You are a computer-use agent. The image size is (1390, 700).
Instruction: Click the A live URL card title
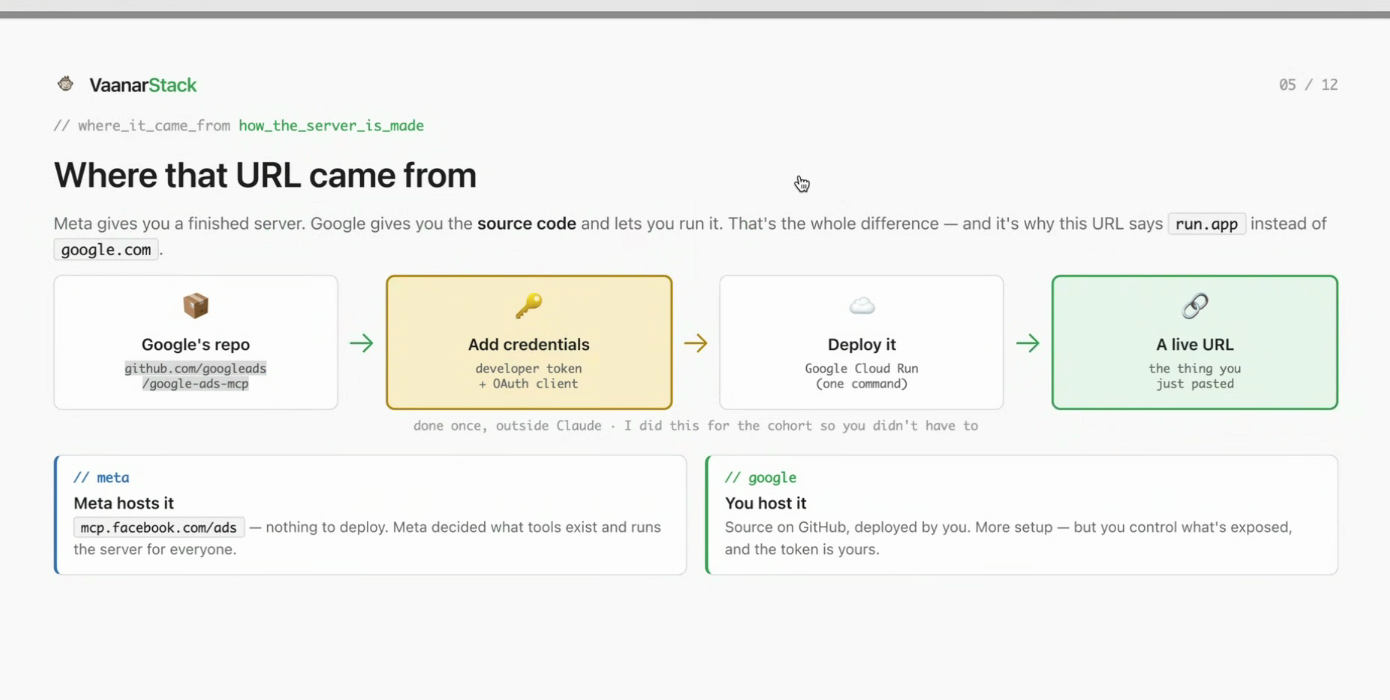[1195, 344]
